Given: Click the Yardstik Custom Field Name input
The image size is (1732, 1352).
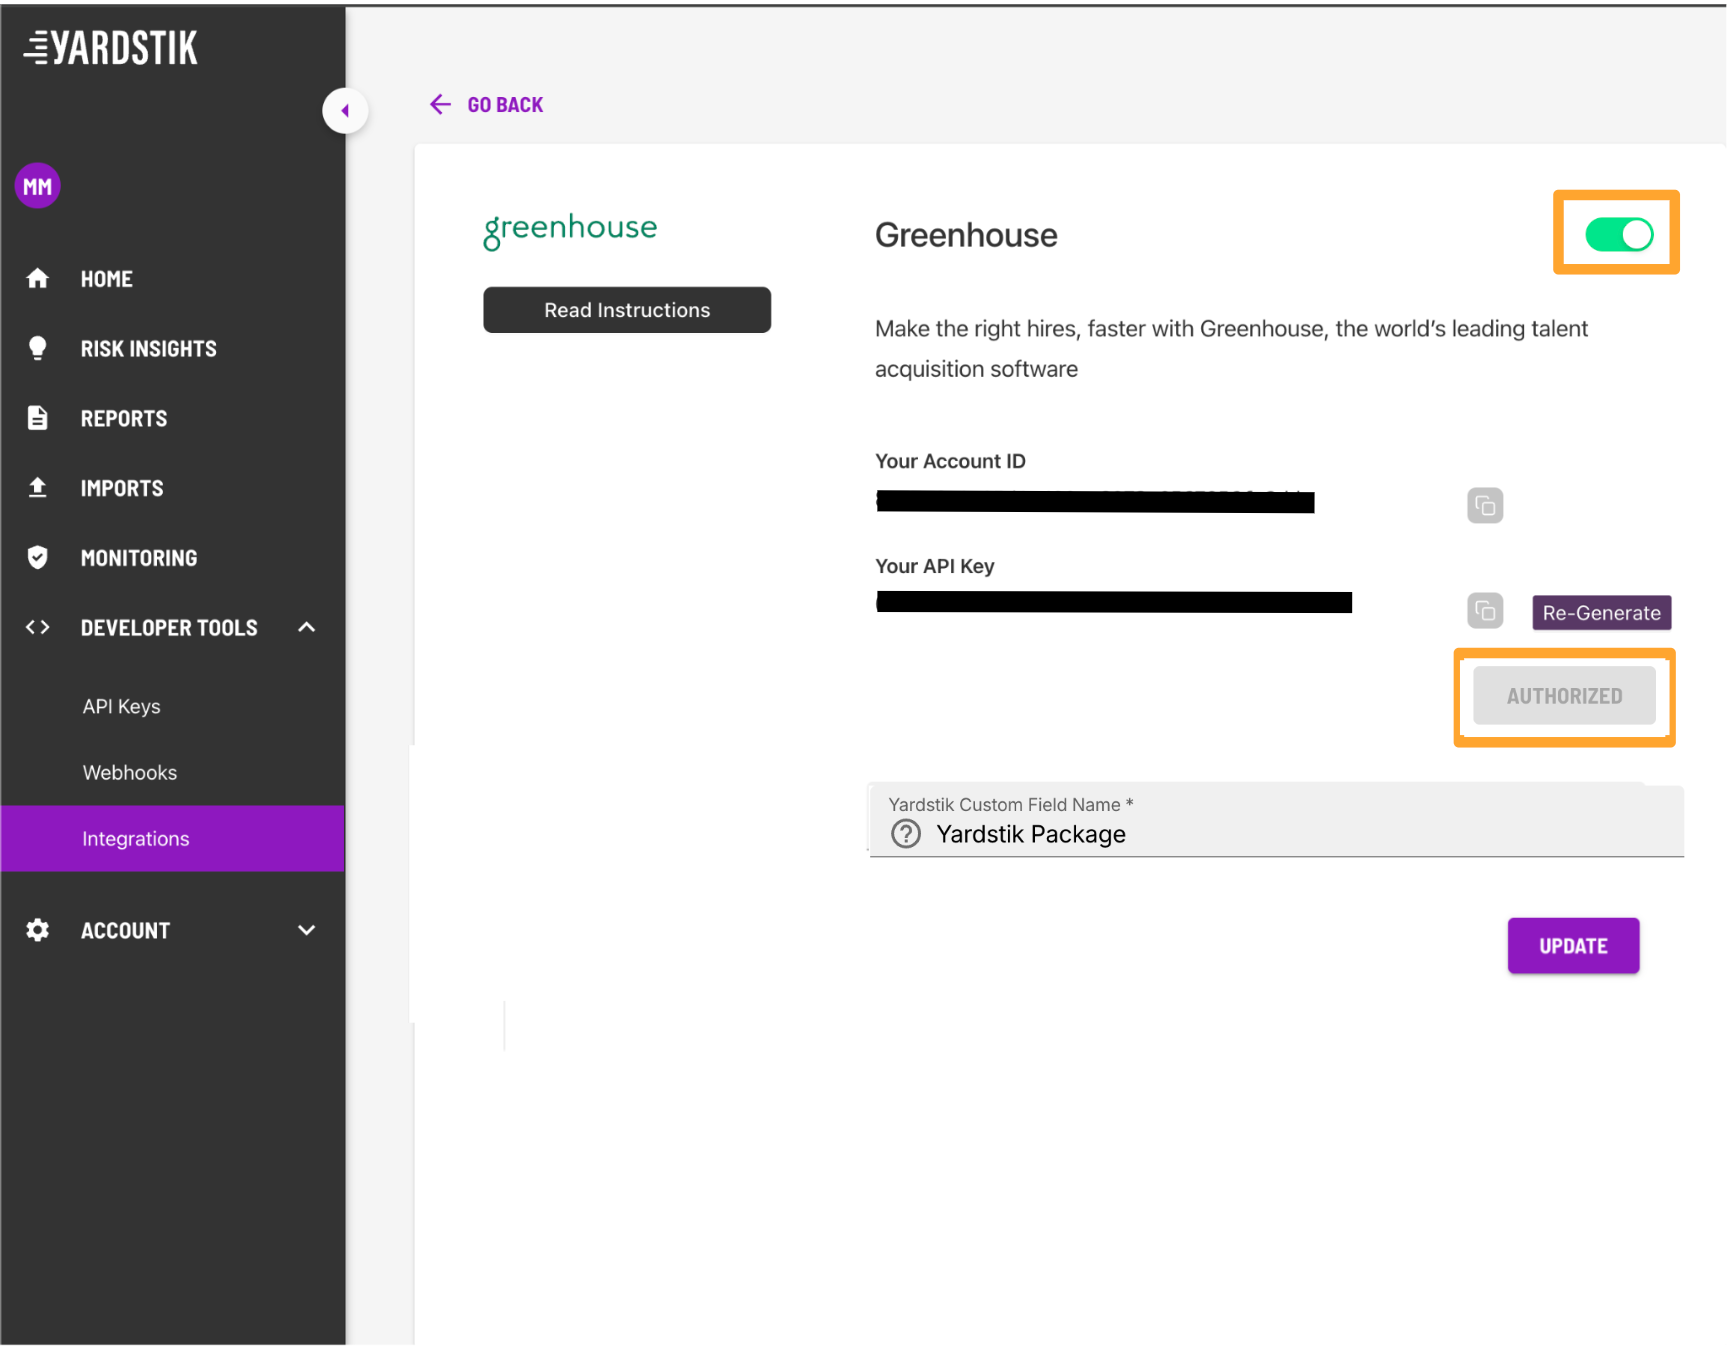Looking at the screenshot, I should coord(1277,821).
